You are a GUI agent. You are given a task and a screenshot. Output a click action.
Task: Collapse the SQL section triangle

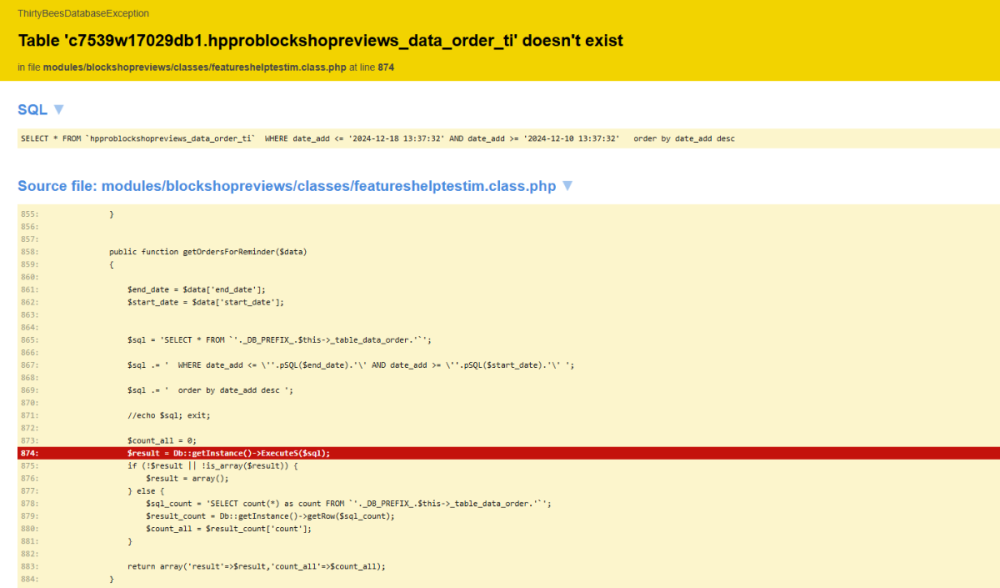[58, 109]
